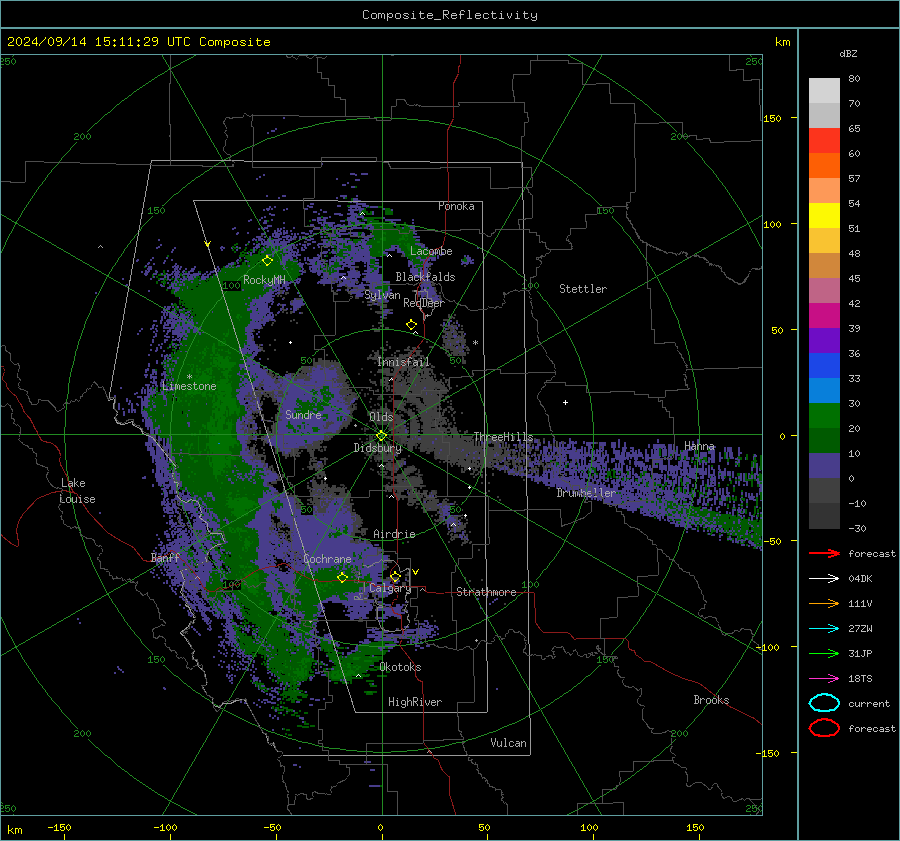Click the 51 dBZ yellow color swatch
The image size is (900, 841).
point(824,215)
